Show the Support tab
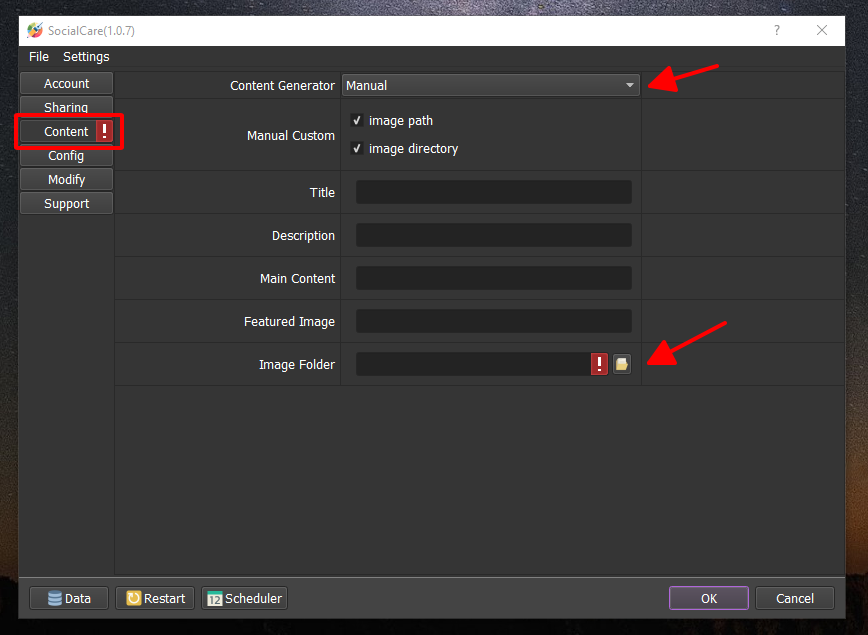The width and height of the screenshot is (868, 635). coord(66,204)
